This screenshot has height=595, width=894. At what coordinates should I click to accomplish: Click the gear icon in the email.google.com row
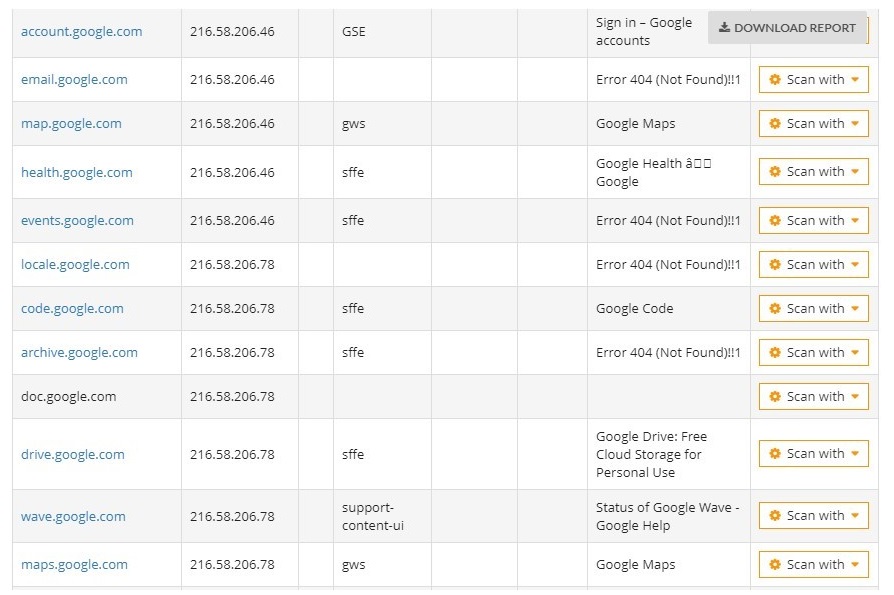point(774,79)
